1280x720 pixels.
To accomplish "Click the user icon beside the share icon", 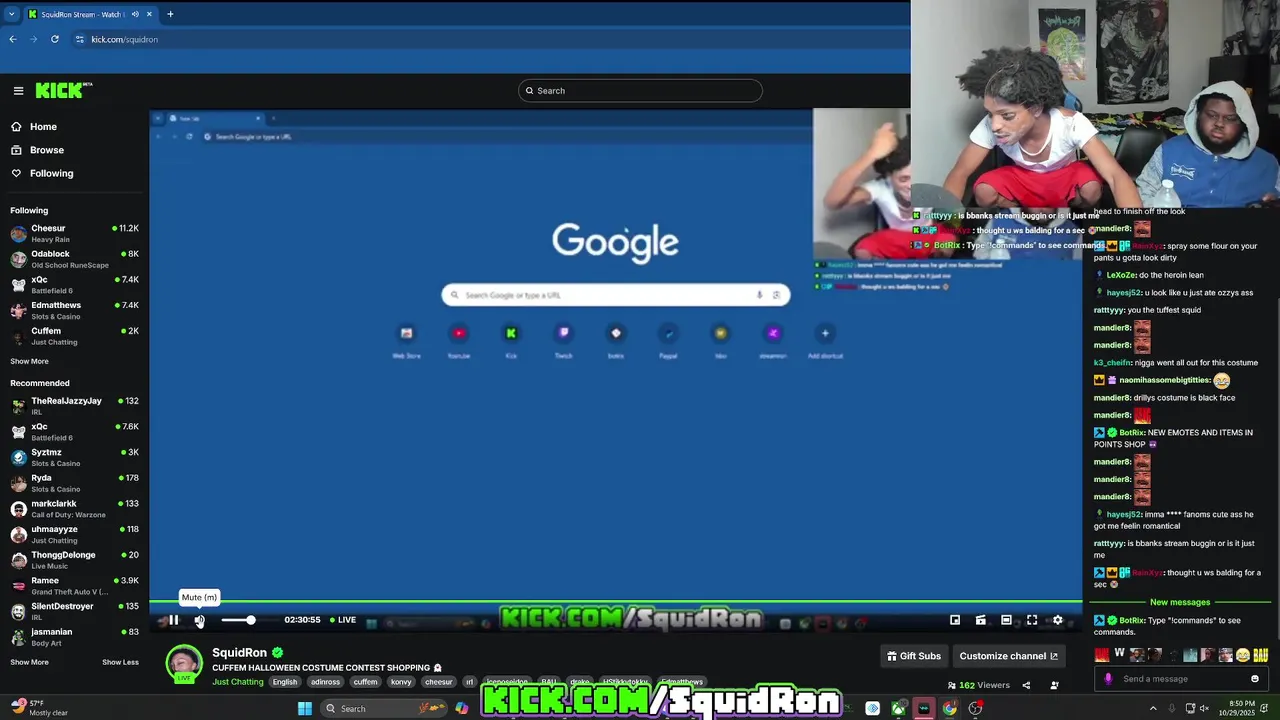I will tap(1054, 685).
